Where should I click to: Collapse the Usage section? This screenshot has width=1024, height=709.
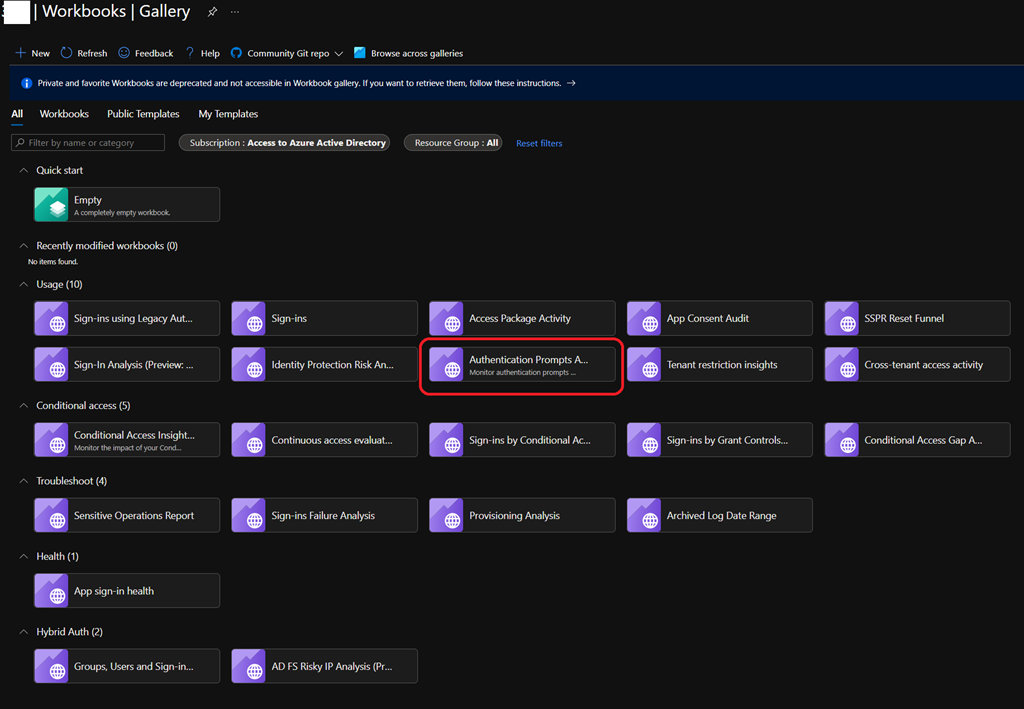(24, 284)
